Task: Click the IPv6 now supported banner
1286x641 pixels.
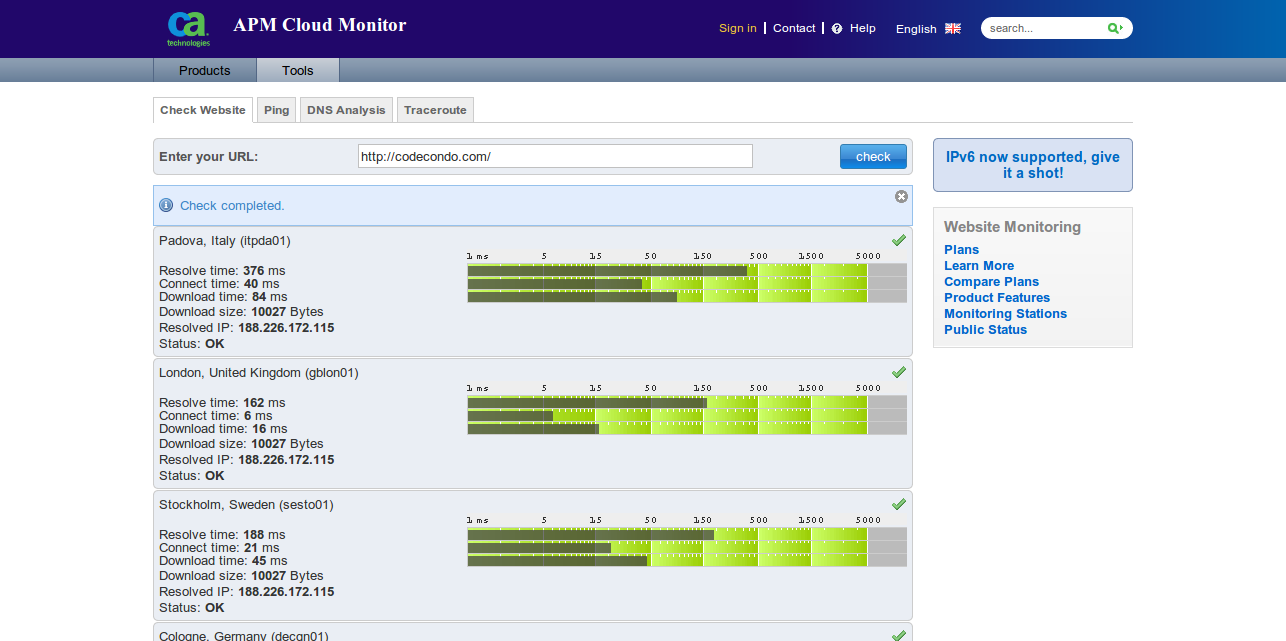Action: pos(1033,165)
